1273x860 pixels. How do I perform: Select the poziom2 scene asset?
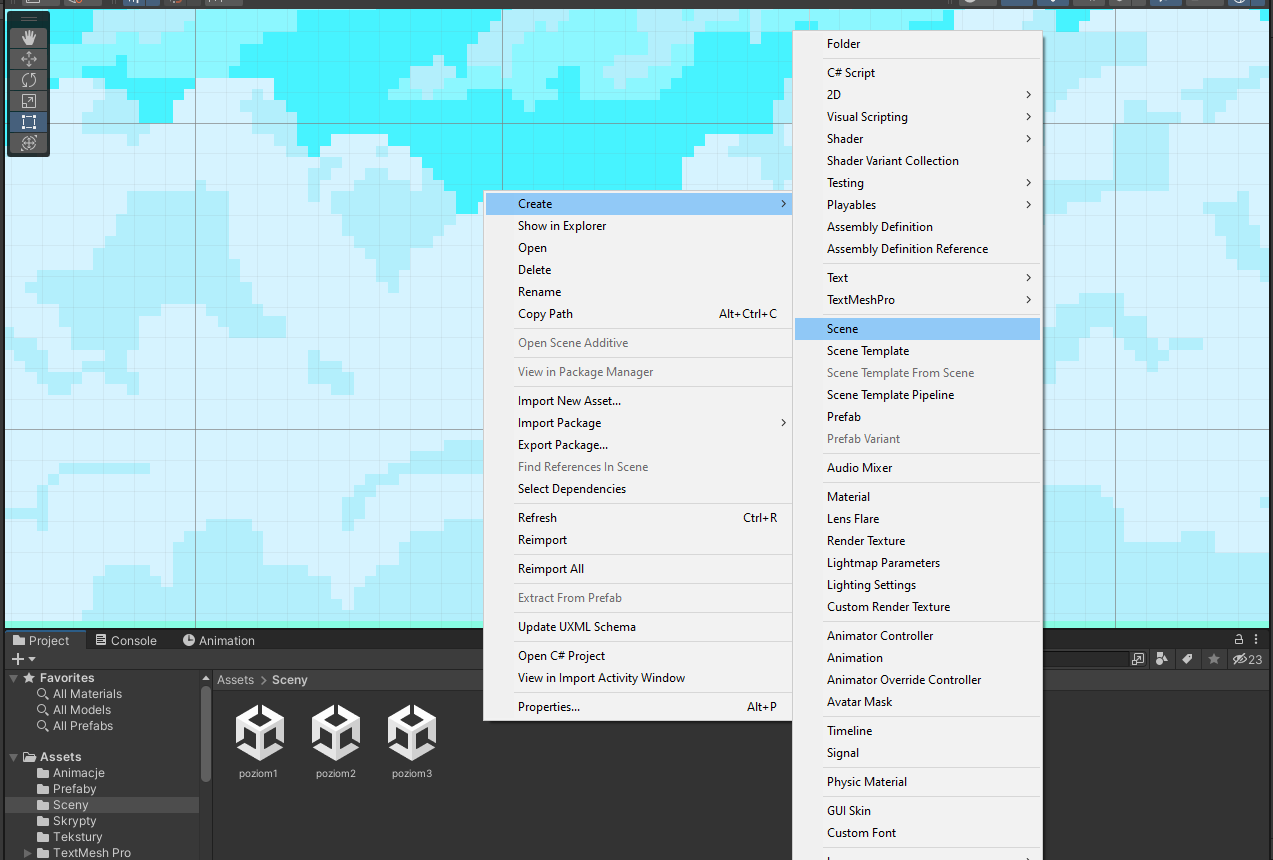[336, 741]
